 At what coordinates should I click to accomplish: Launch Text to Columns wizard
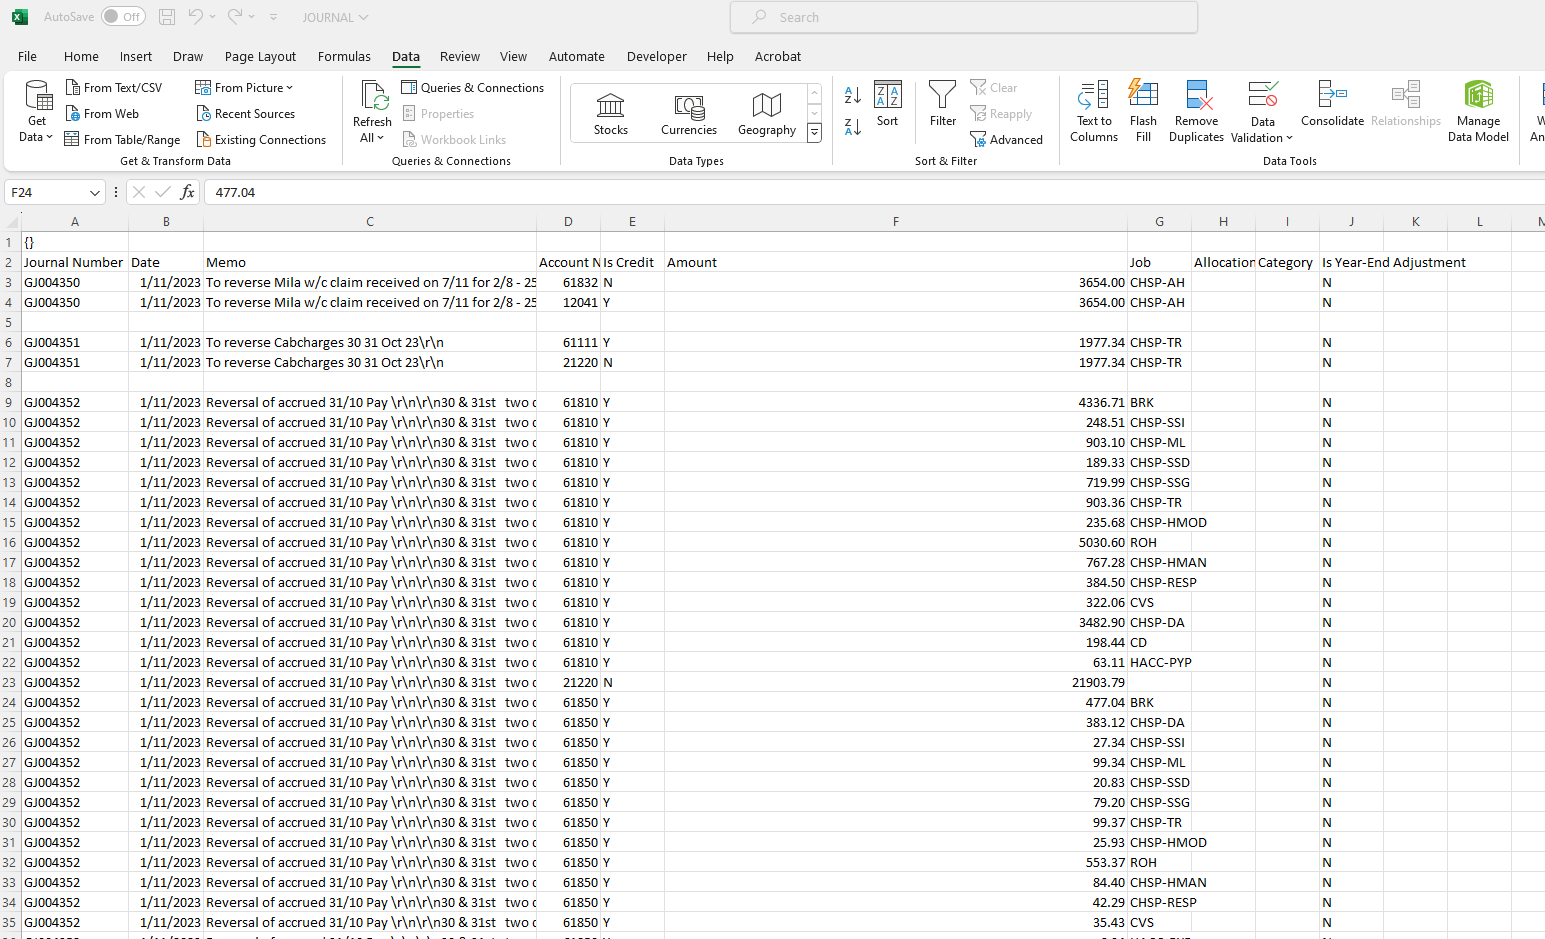(x=1094, y=112)
